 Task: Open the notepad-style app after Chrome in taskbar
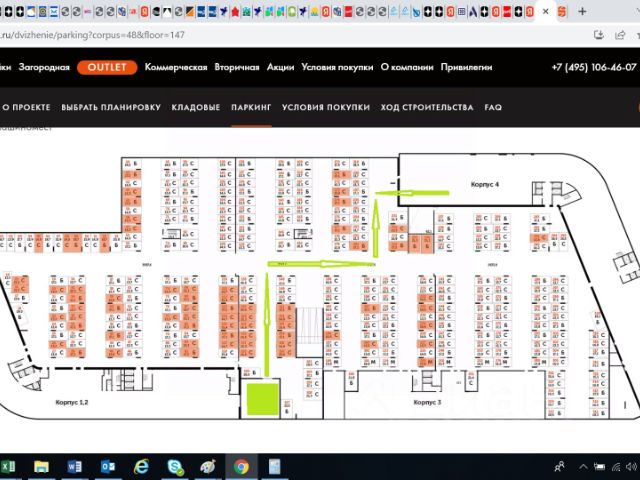pos(275,467)
